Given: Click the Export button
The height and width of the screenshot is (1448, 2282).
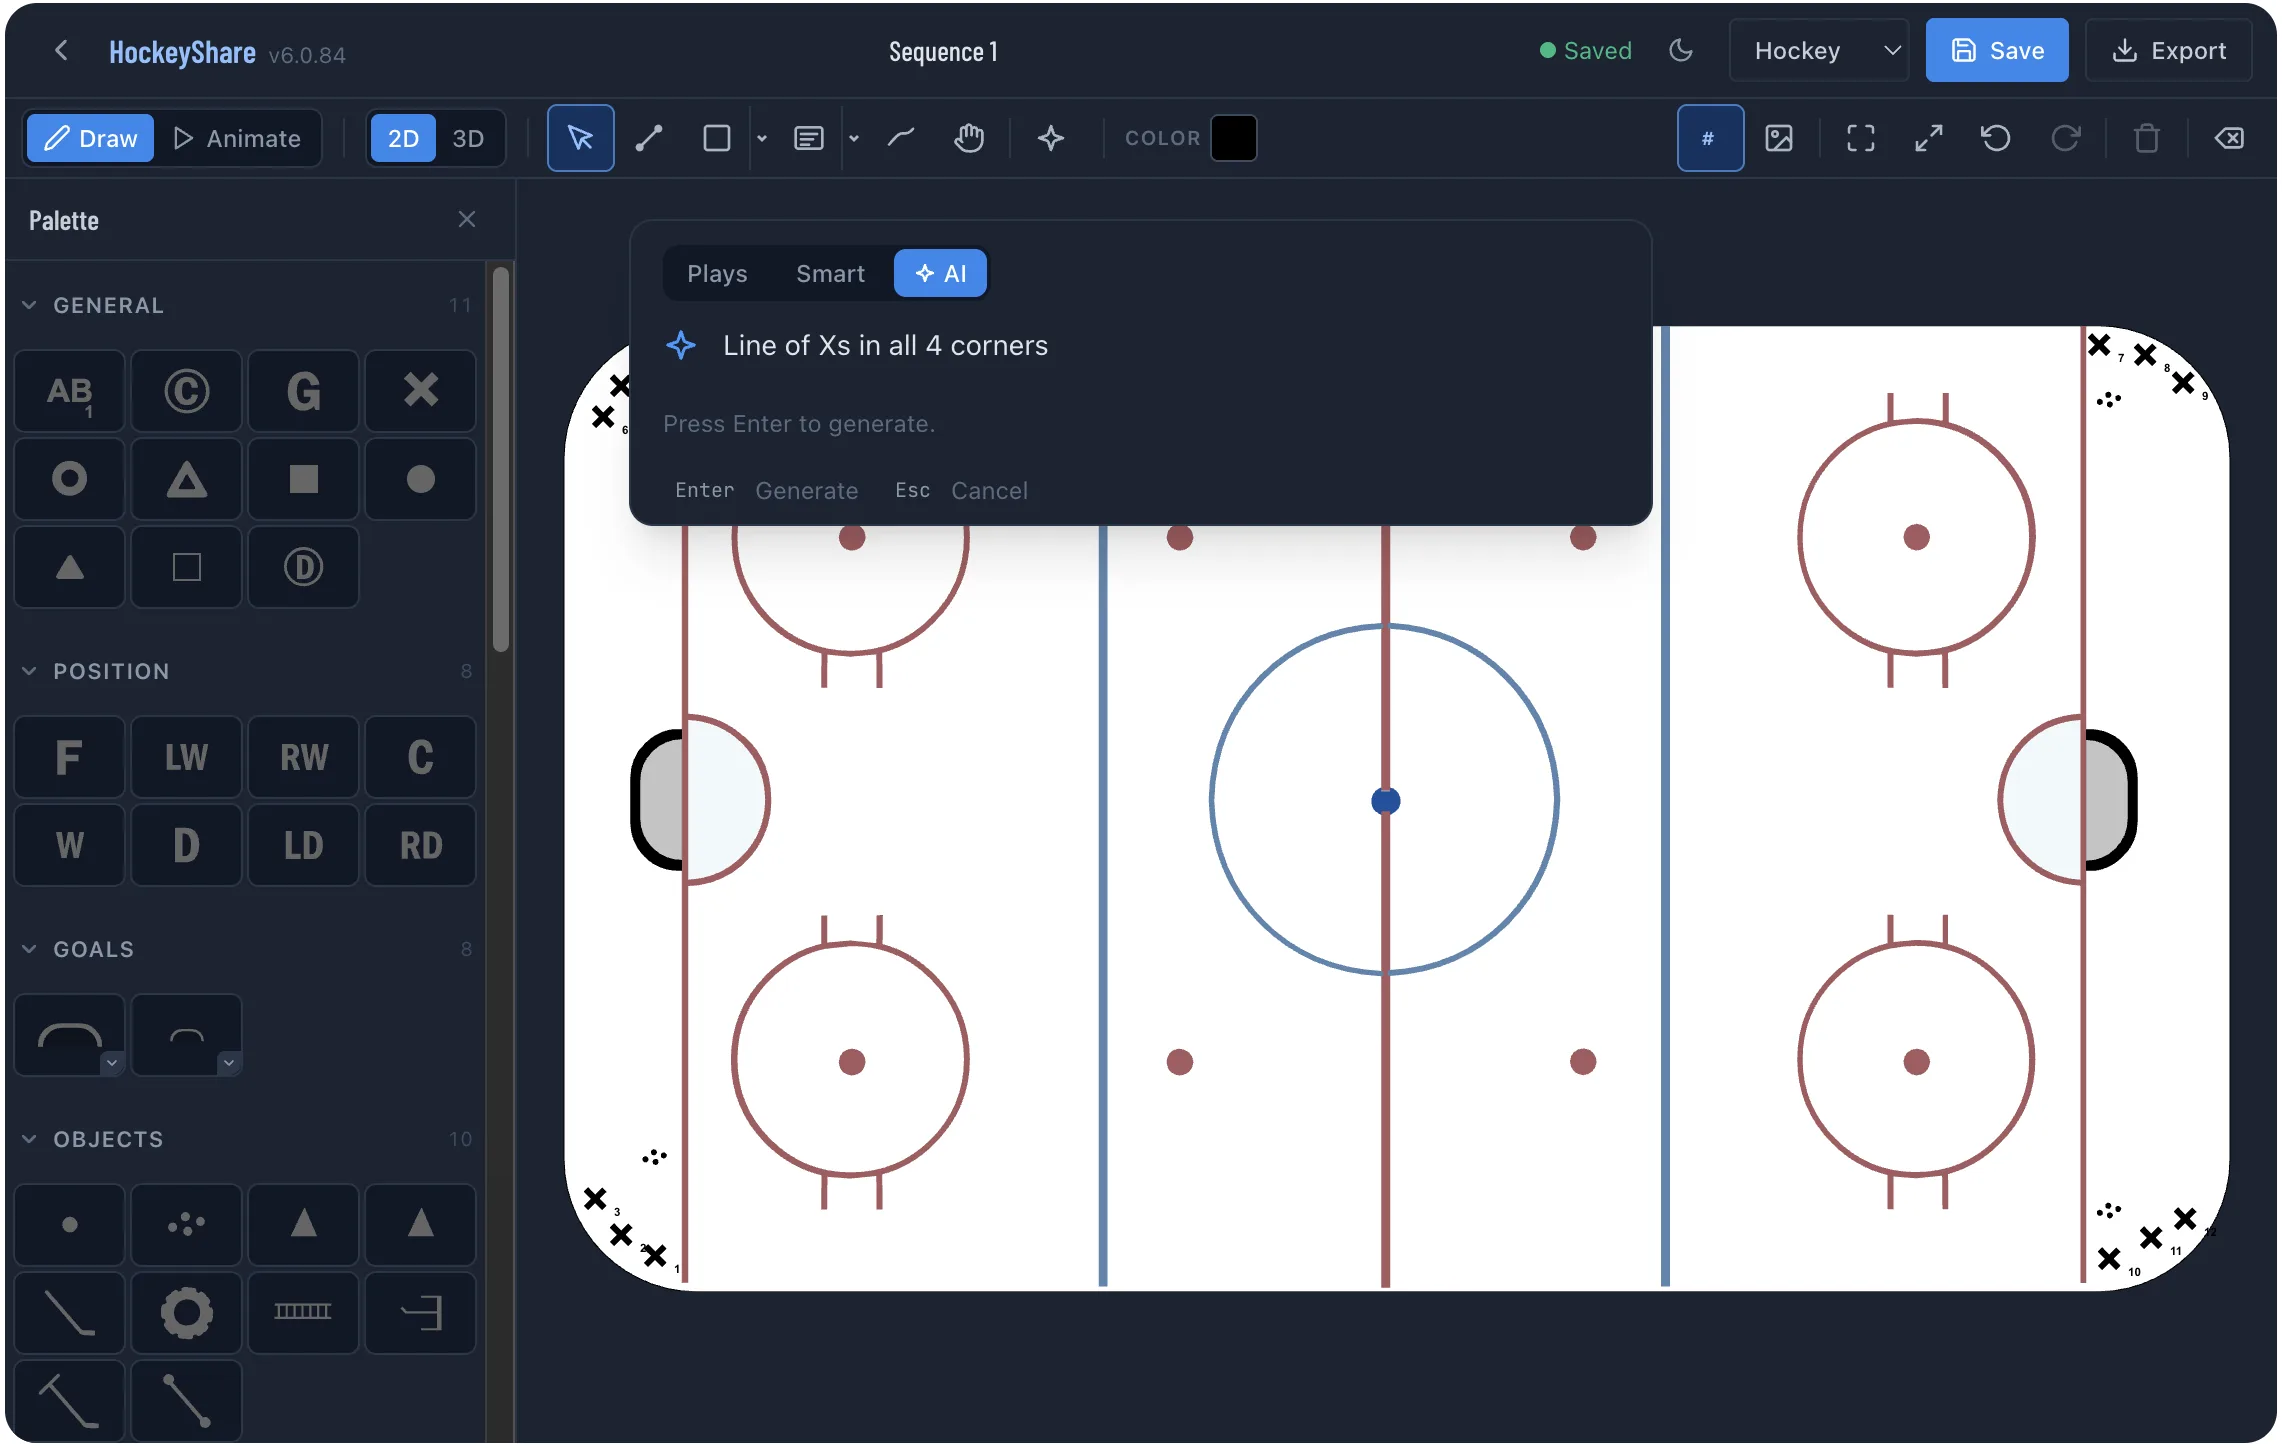Looking at the screenshot, I should pyautogui.click(x=2168, y=50).
